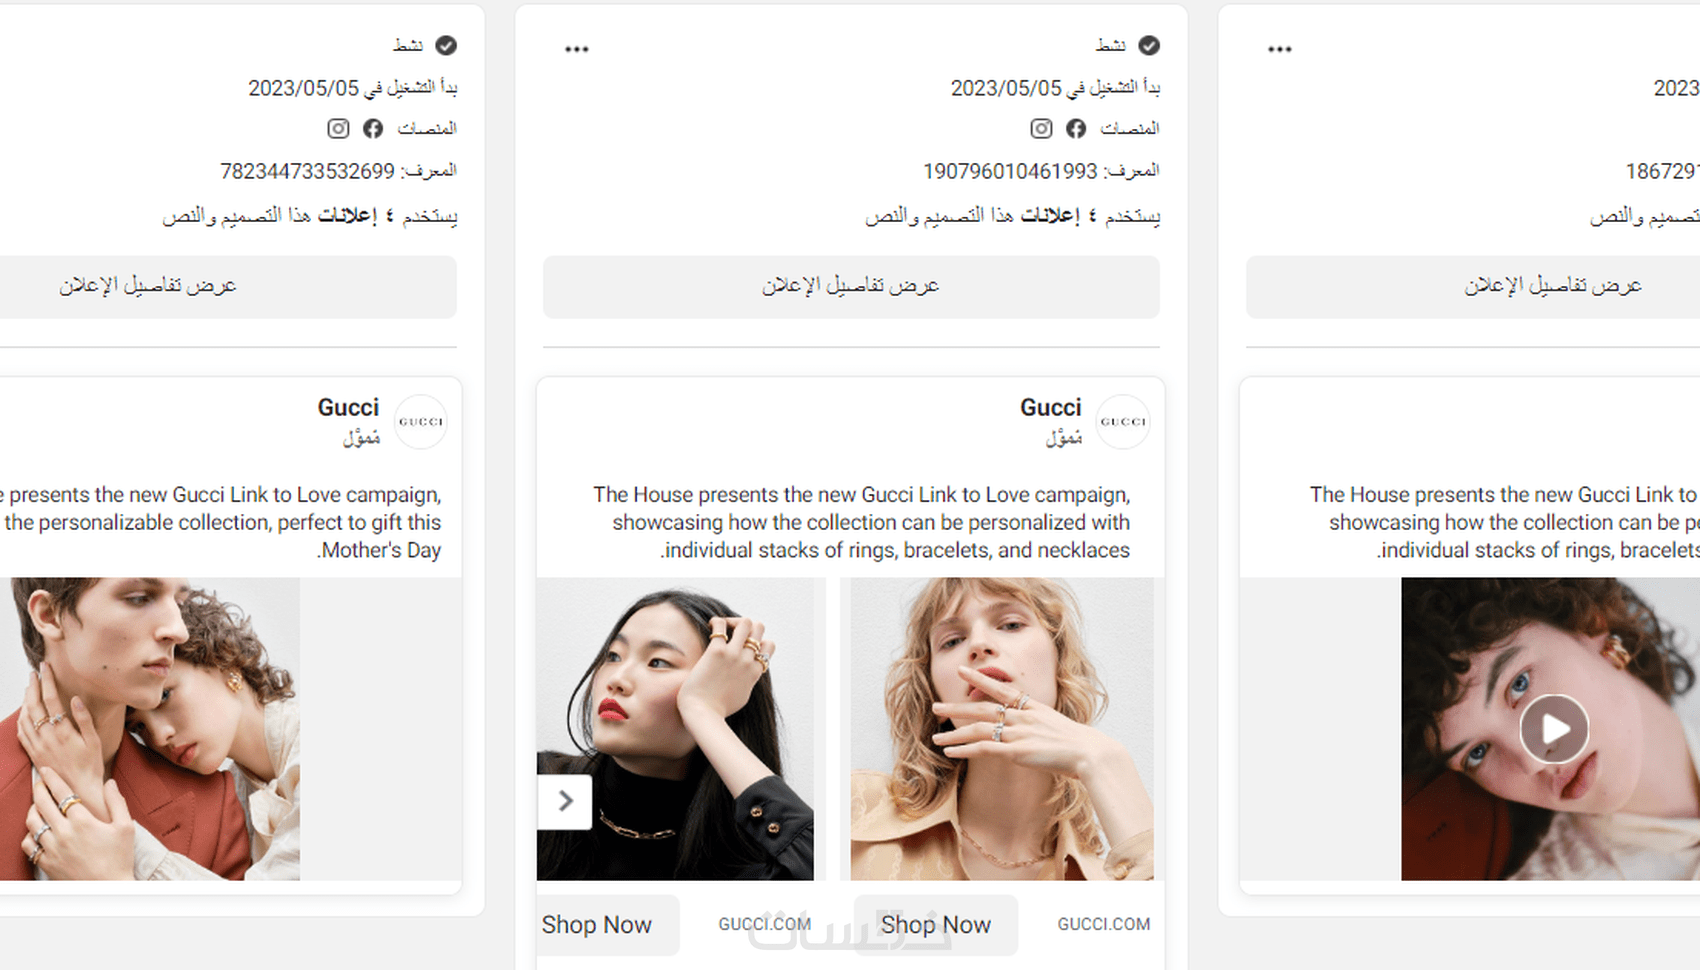View ad details button in right card
Screen dimensions: 1700x970
(x=1473, y=287)
